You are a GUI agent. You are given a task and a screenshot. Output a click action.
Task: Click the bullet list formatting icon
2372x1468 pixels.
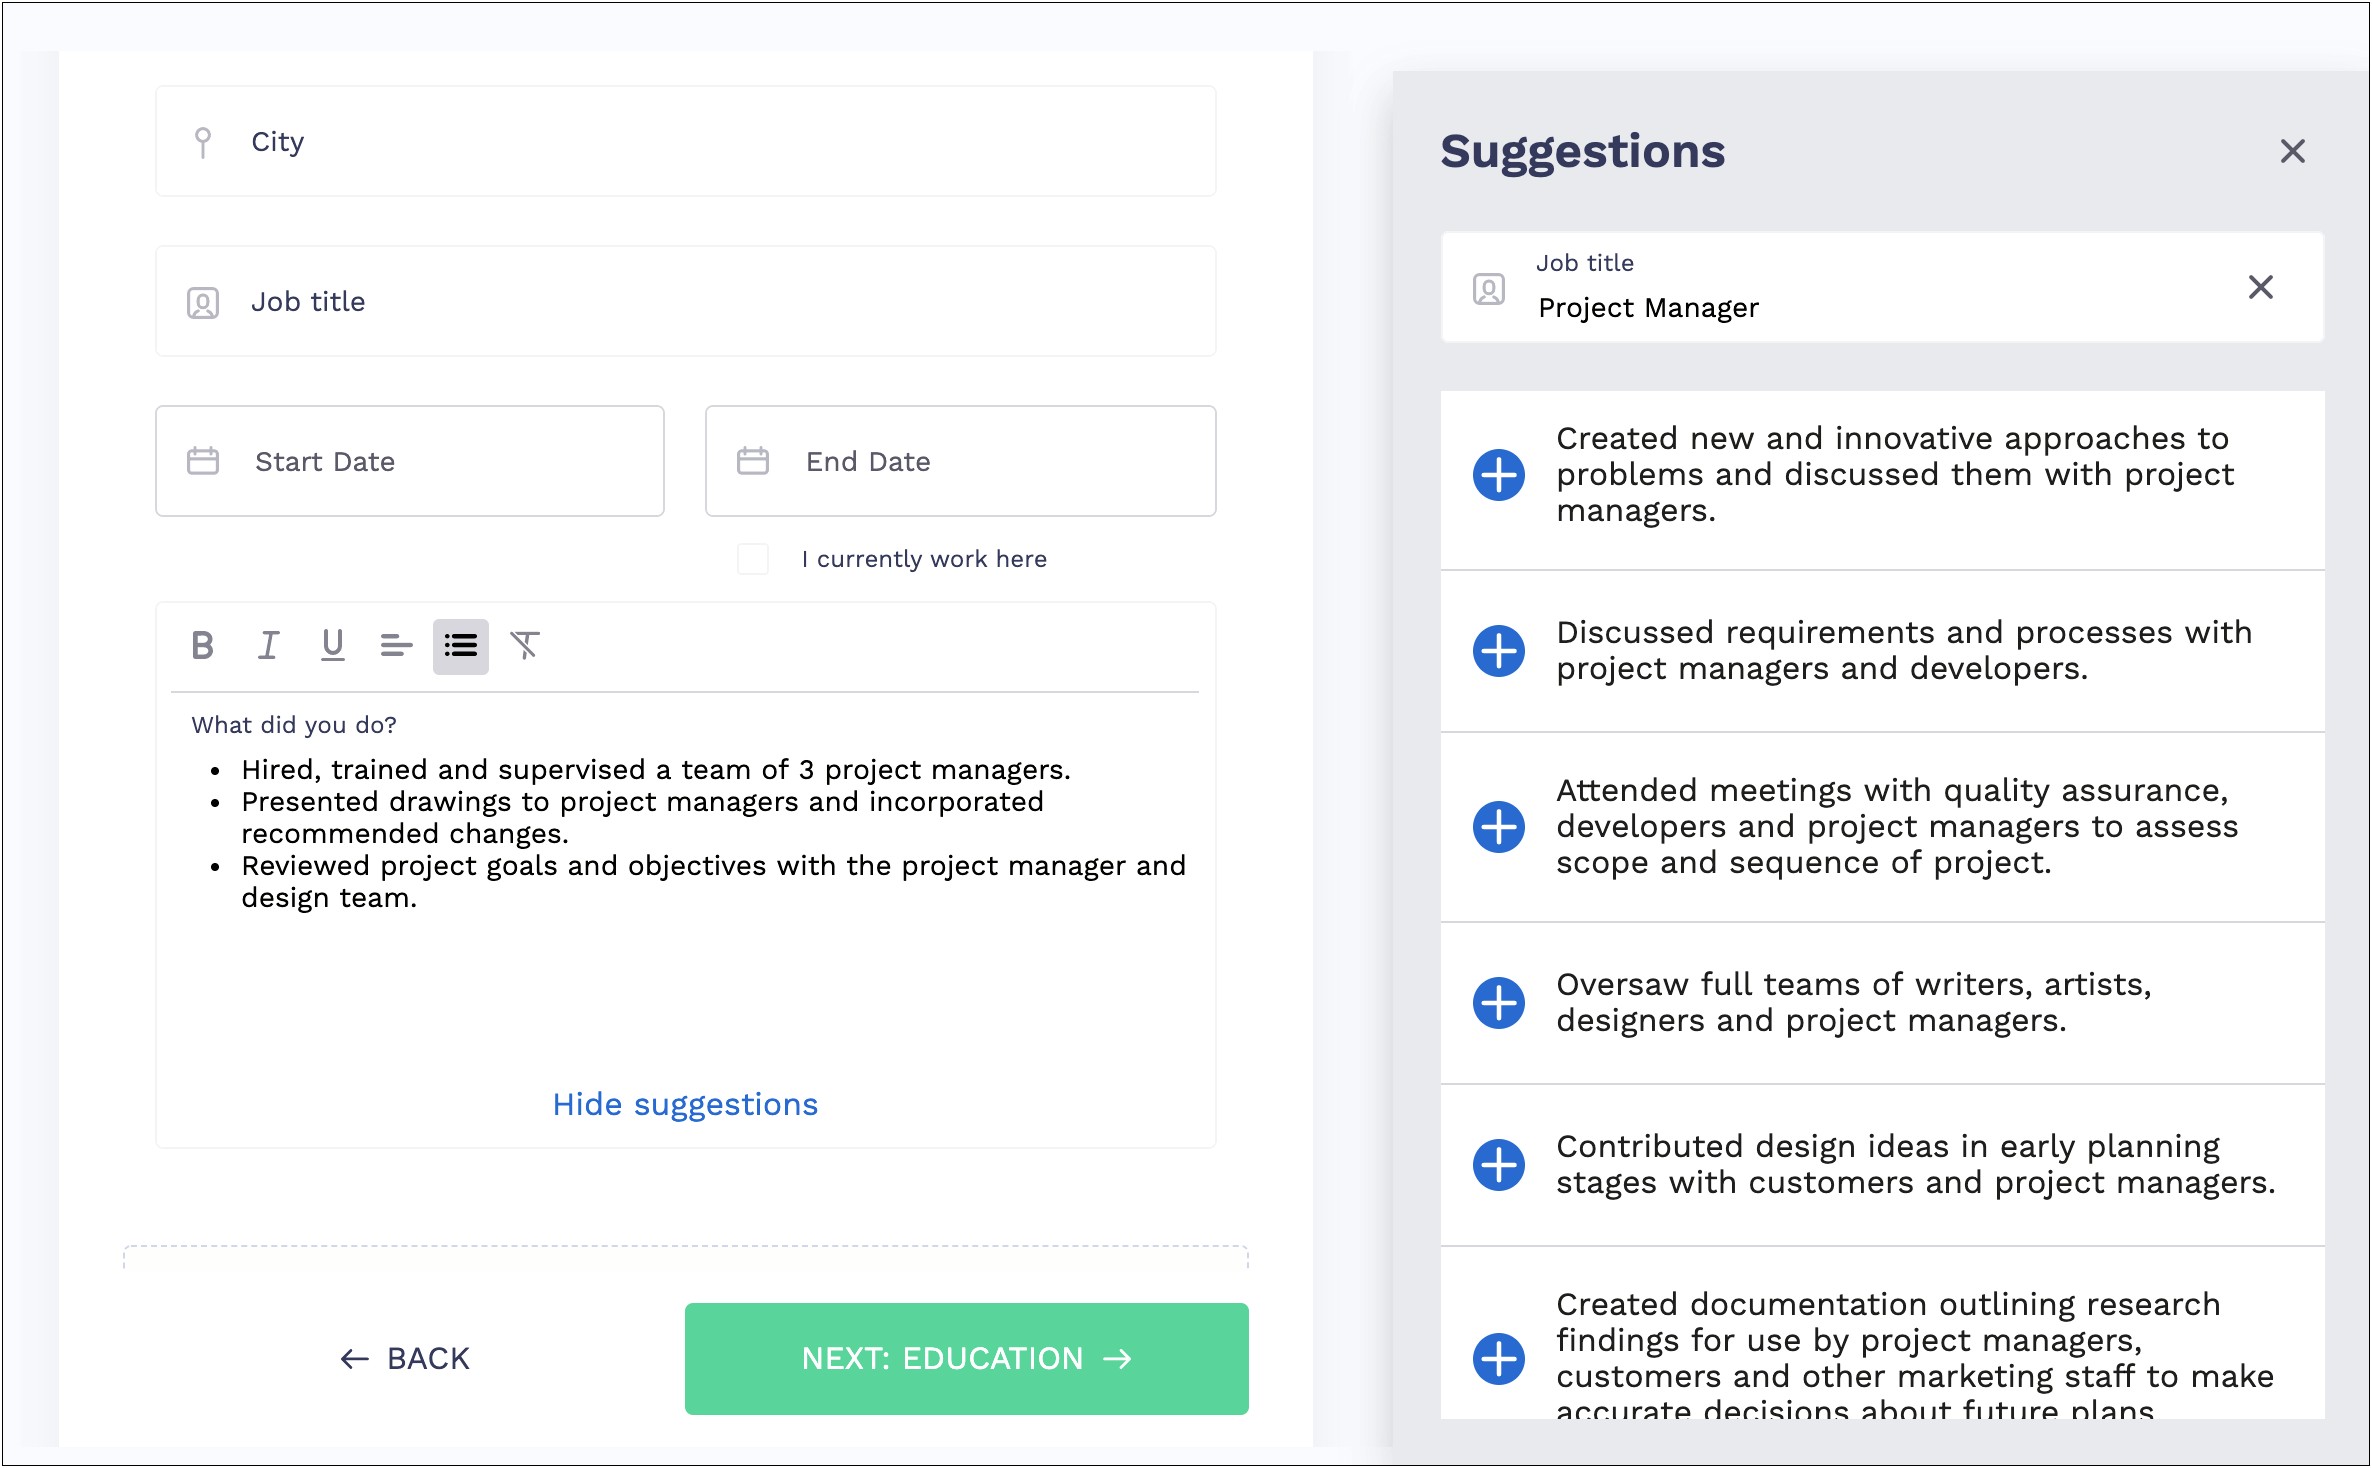tap(461, 646)
